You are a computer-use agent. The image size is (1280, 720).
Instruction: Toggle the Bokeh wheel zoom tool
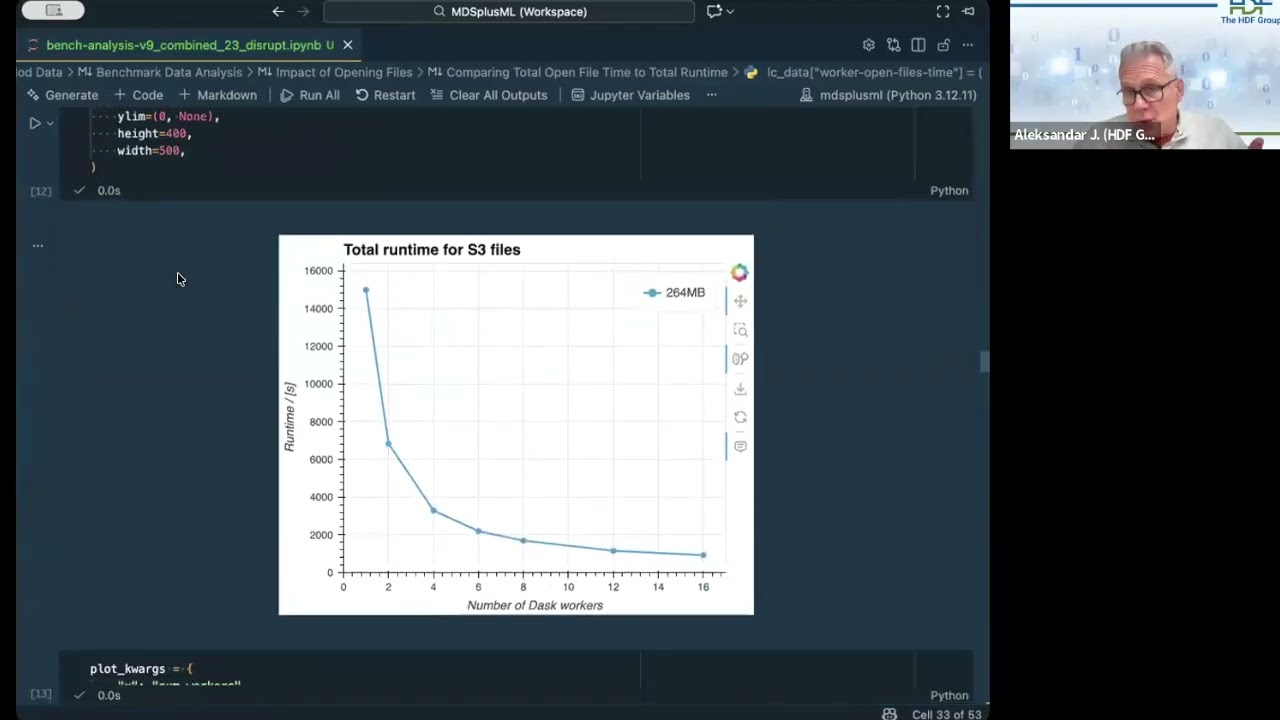coord(740,359)
